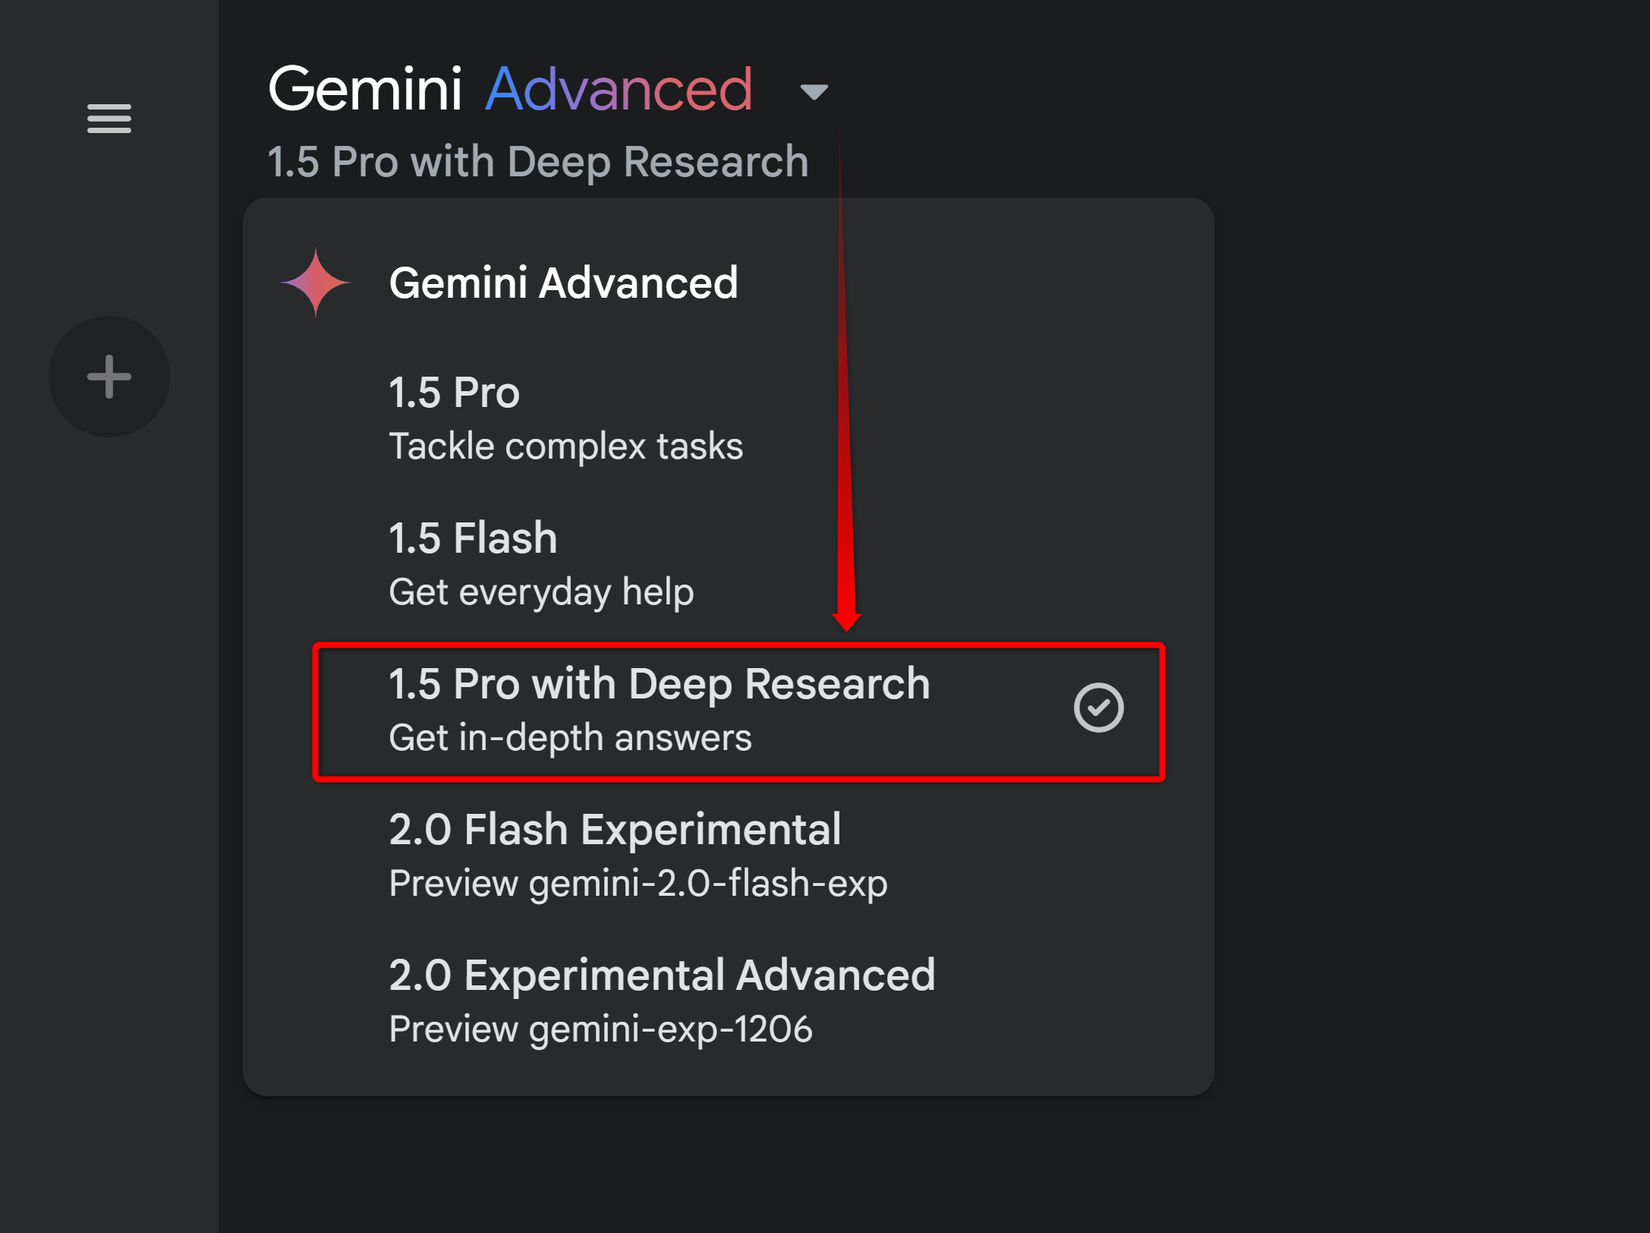This screenshot has width=1650, height=1233.
Task: Click the Preview gemini-exp-1206 text
Action: pyautogui.click(x=601, y=1028)
